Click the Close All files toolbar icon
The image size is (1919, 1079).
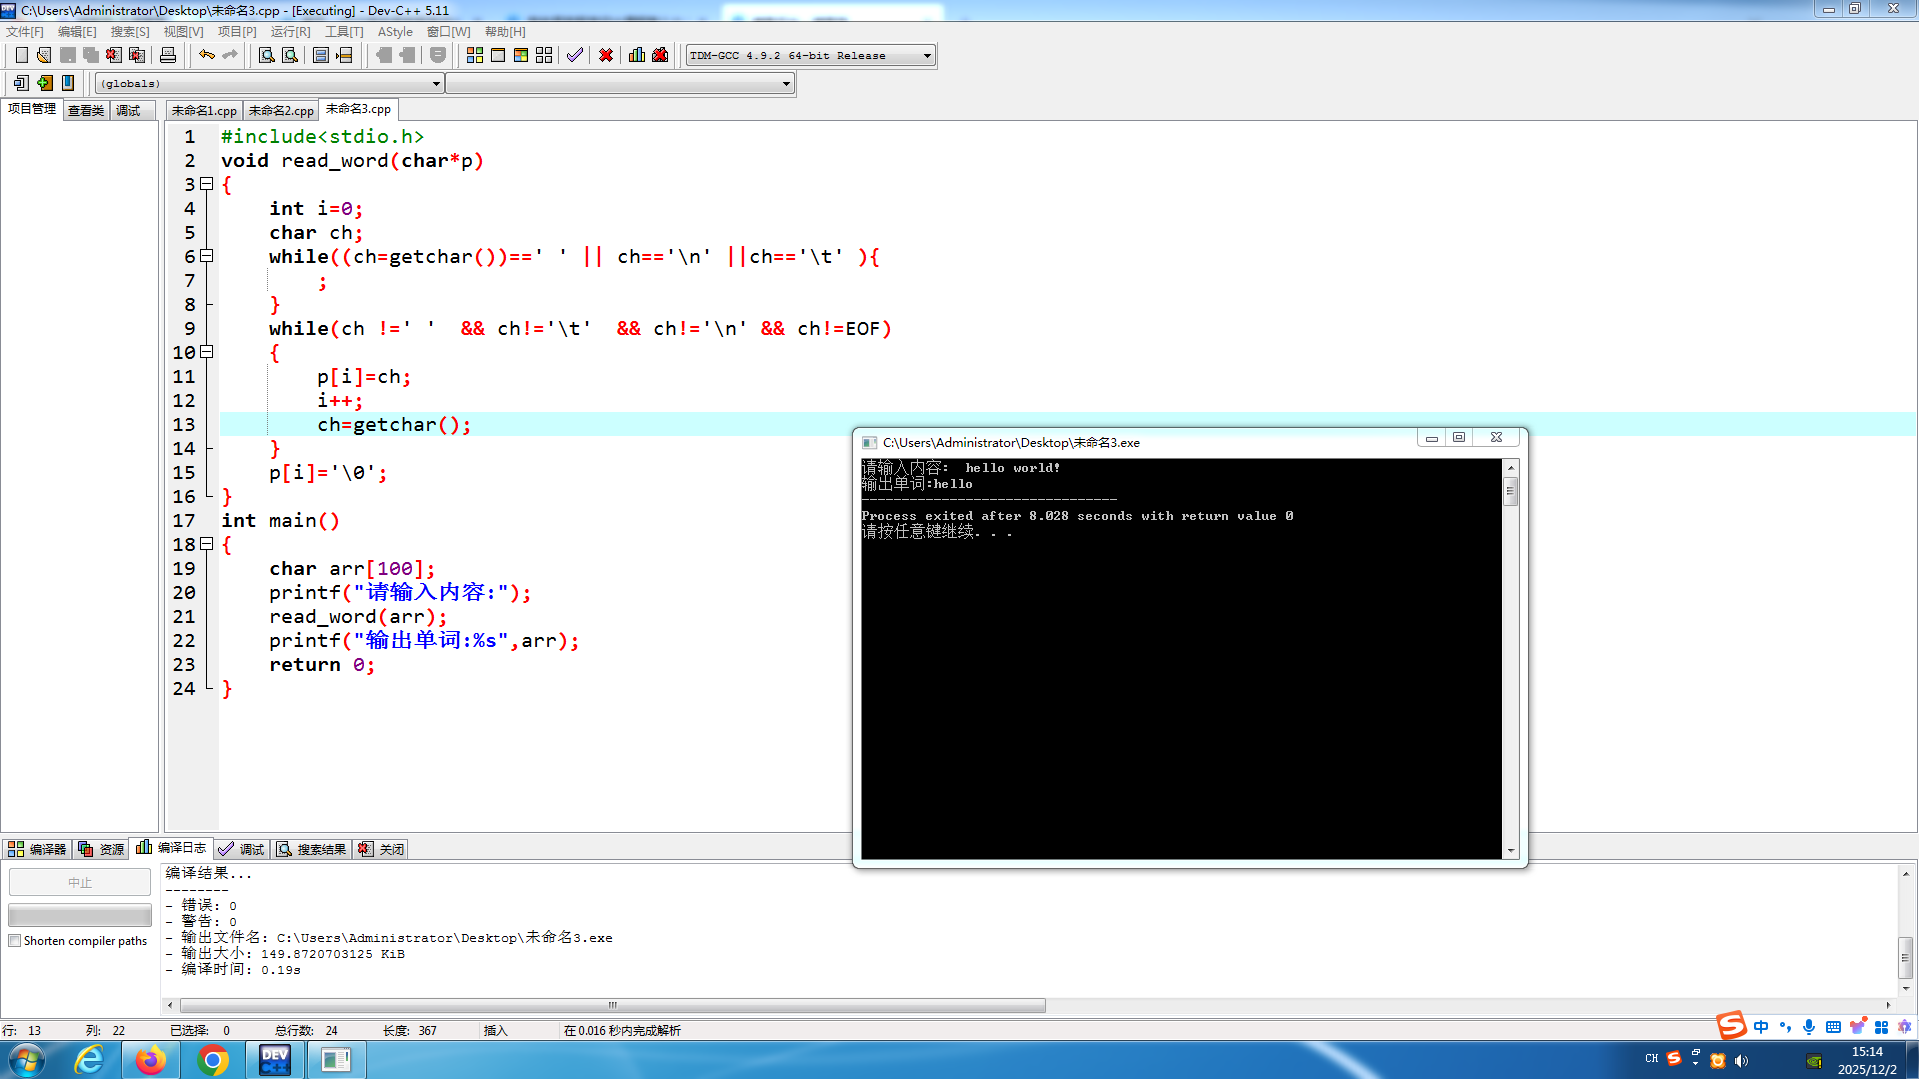(x=137, y=55)
